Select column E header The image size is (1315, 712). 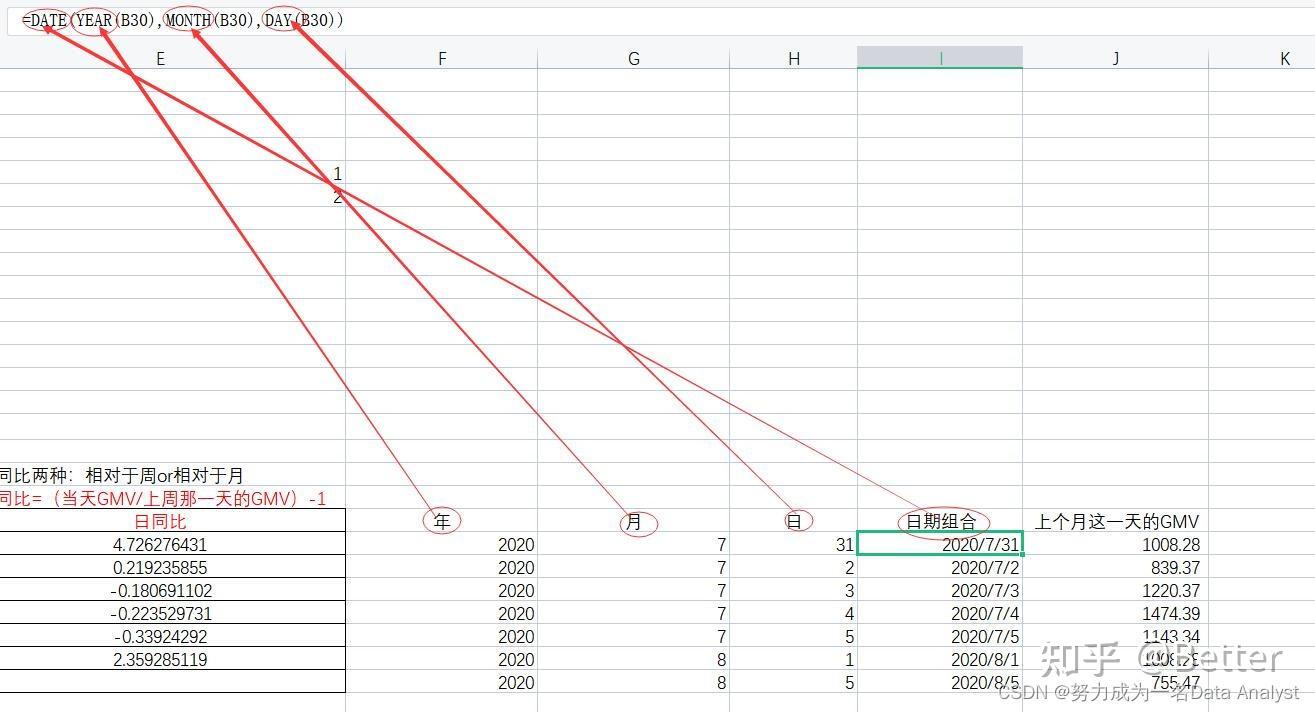tap(160, 59)
